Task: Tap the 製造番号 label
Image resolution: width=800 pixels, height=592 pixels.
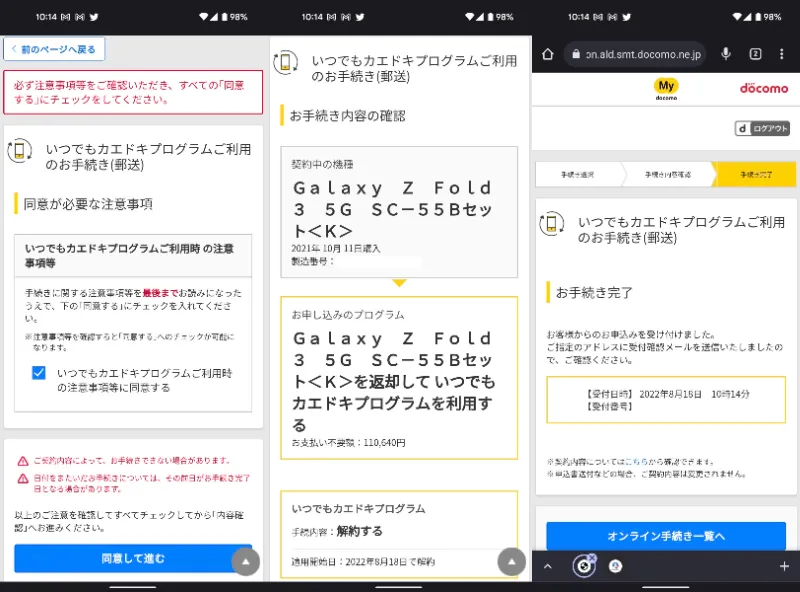Action: [312, 261]
